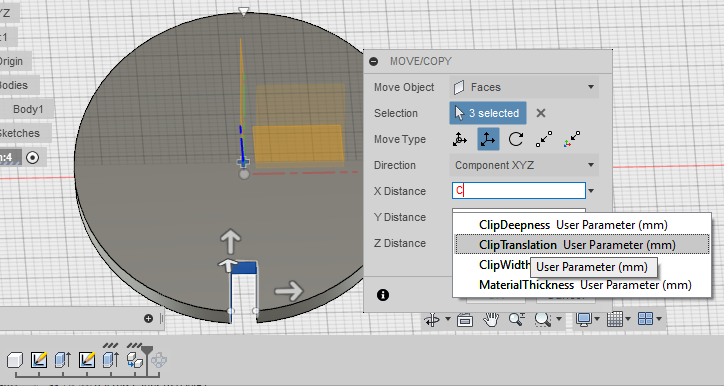Viewport: 724px width, 386px height.
Task: Open the Direction dropdown showing Component XYZ
Action: click(x=524, y=165)
